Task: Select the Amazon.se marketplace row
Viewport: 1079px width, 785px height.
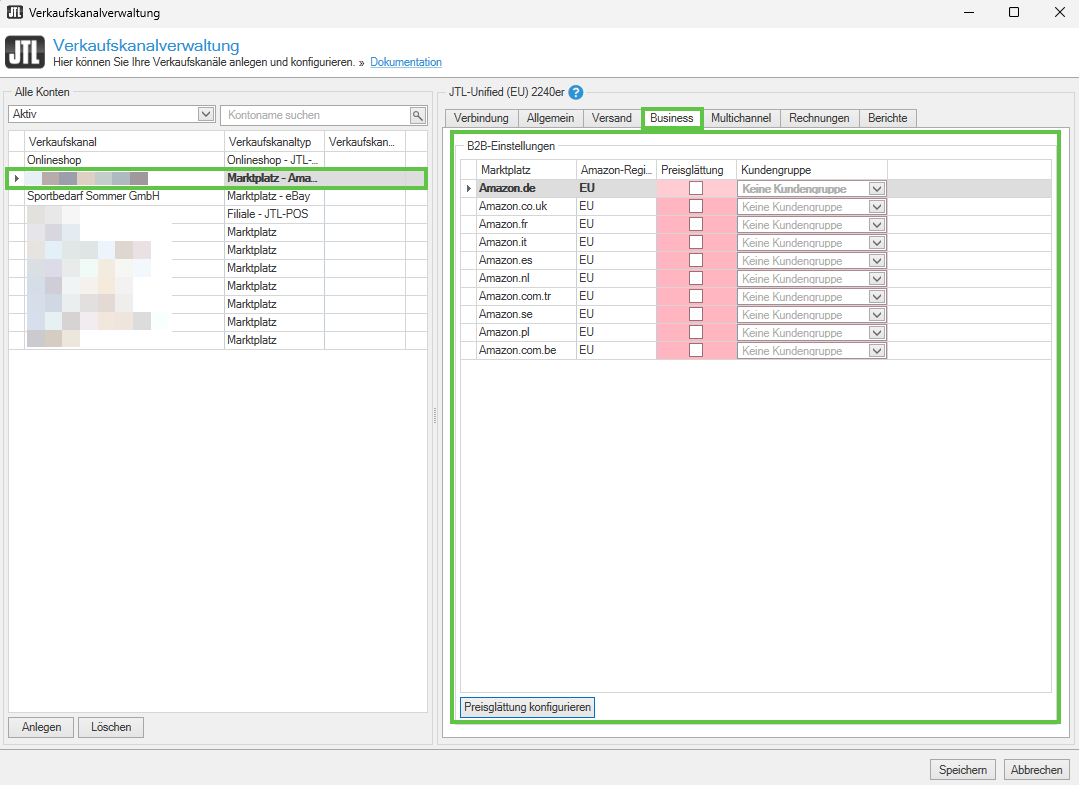Action: pos(756,314)
